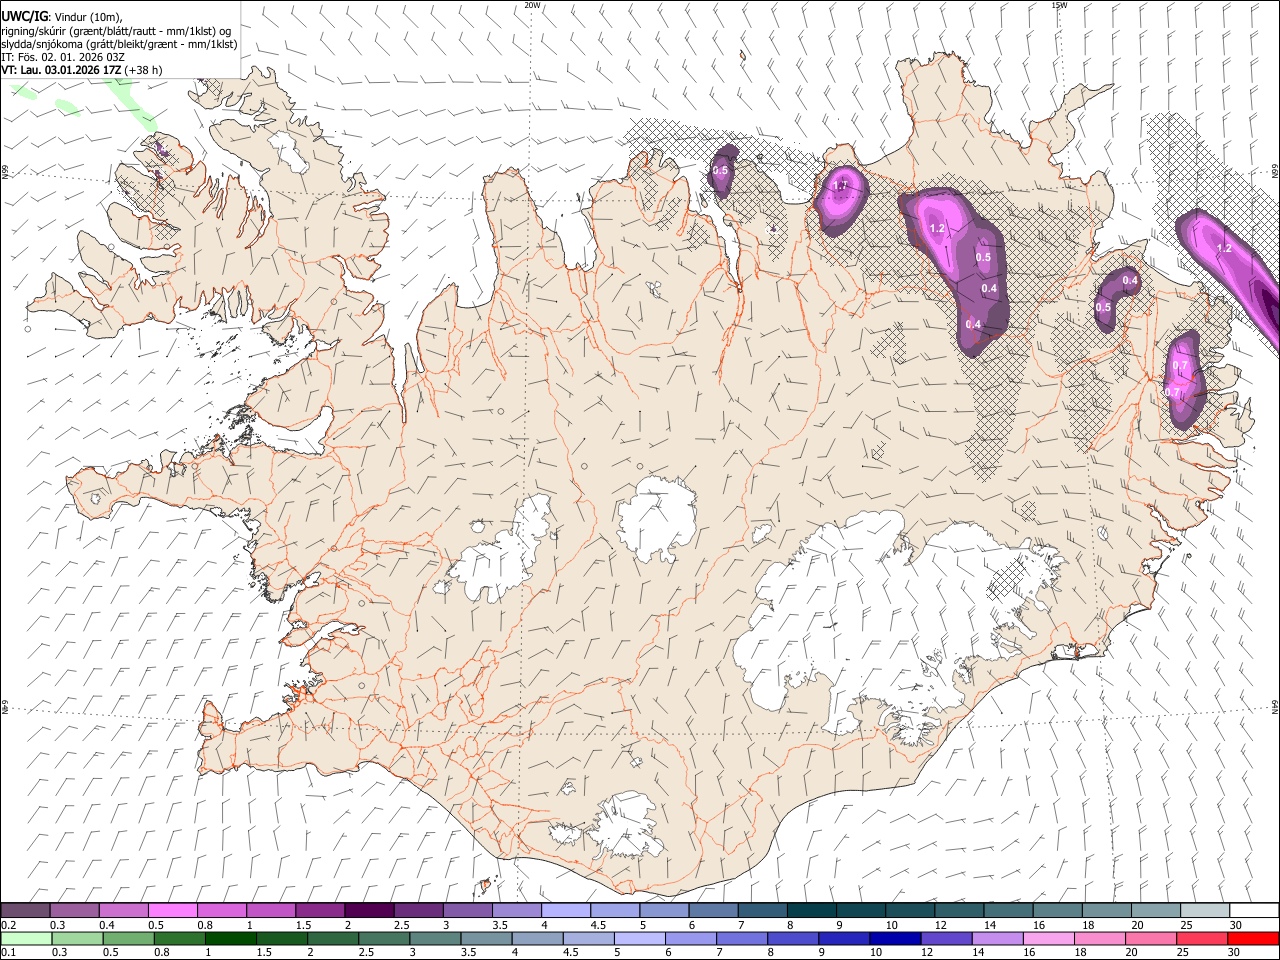Click the 20W longitude label
1280x960 pixels.
click(533, 5)
